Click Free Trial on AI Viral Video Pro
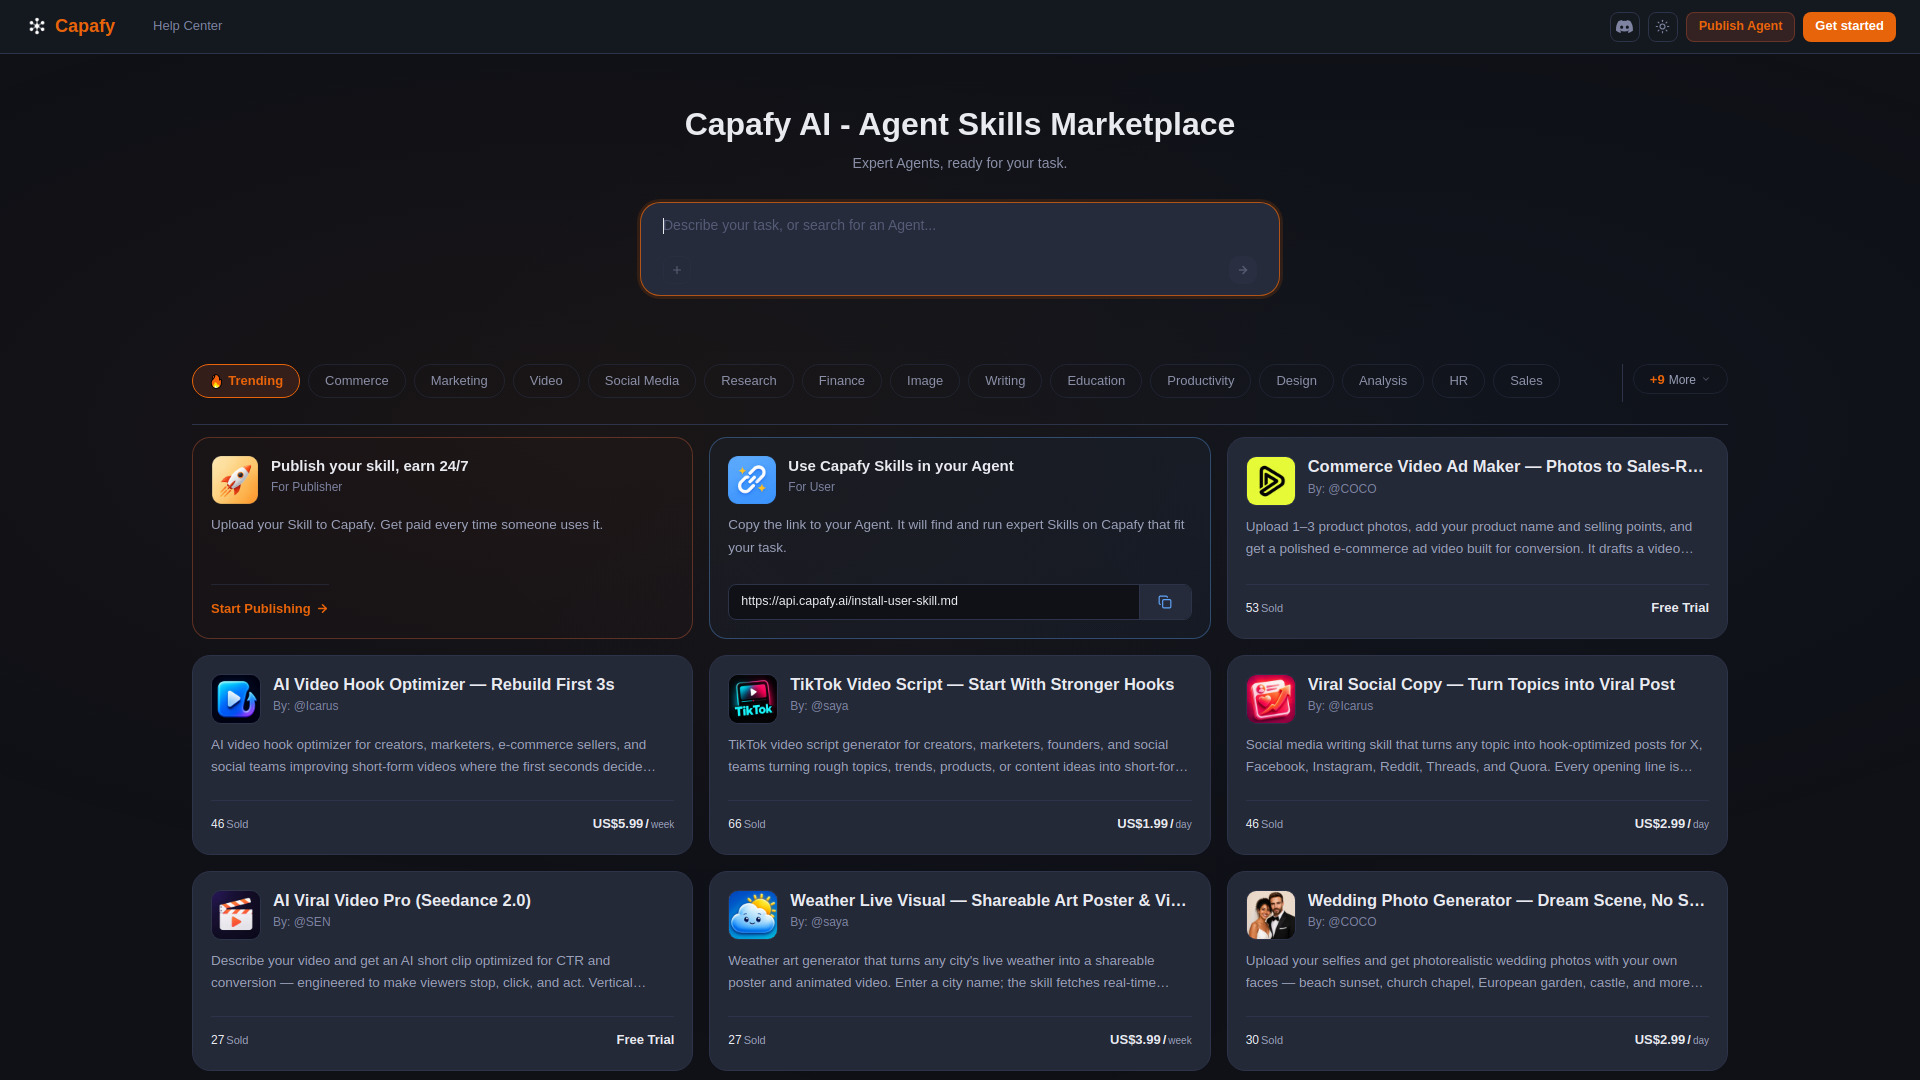Screen dimensions: 1920x1080 (x=645, y=1040)
